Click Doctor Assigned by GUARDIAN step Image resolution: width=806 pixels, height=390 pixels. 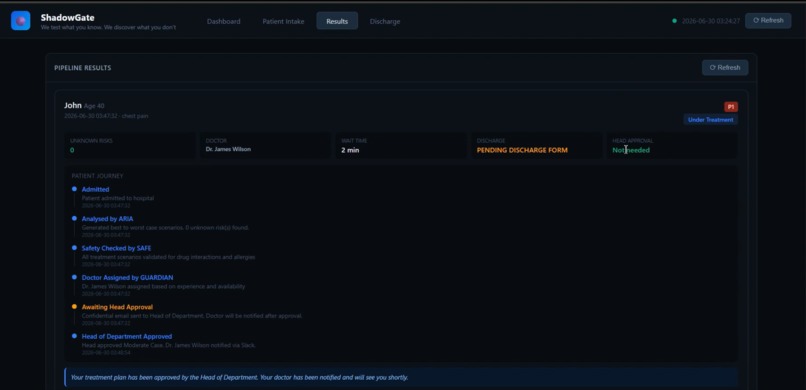[127, 277]
